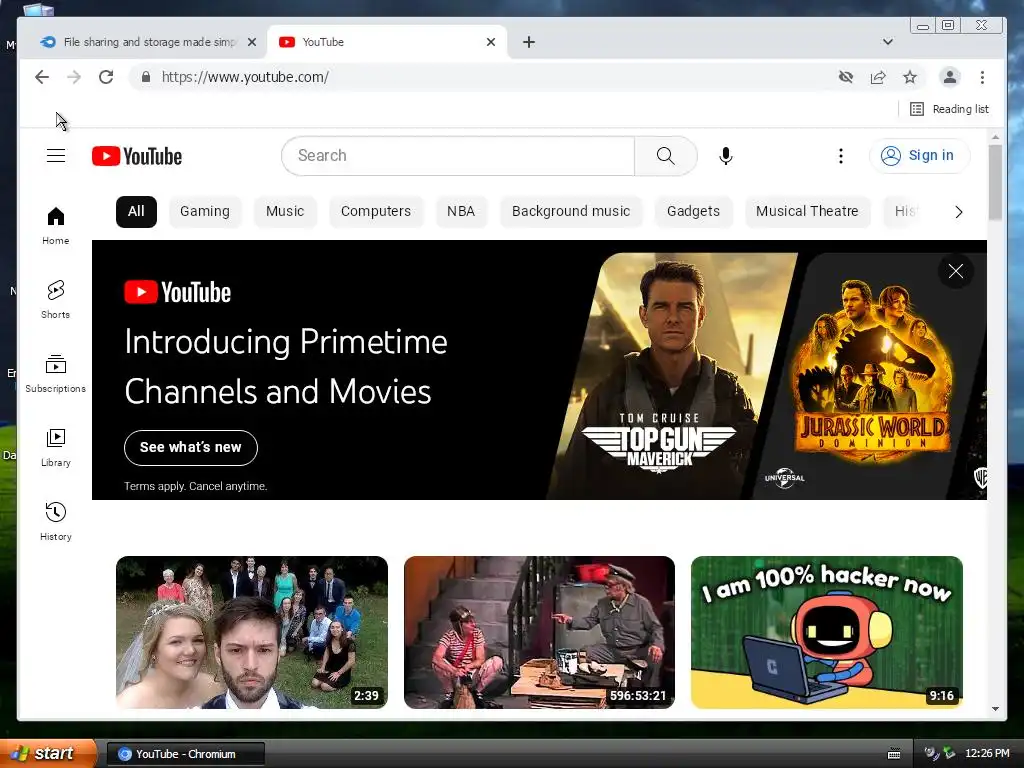Click the page vertical scrollbar thumb
This screenshot has height=768, width=1024.
(995, 183)
